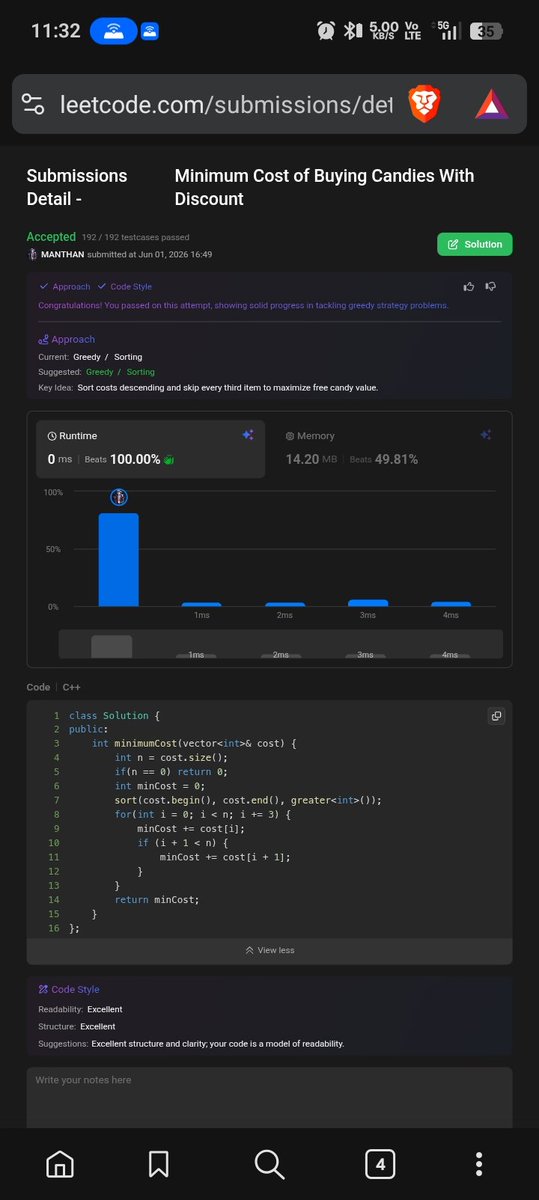Tap the browser Home icon

point(60,1164)
